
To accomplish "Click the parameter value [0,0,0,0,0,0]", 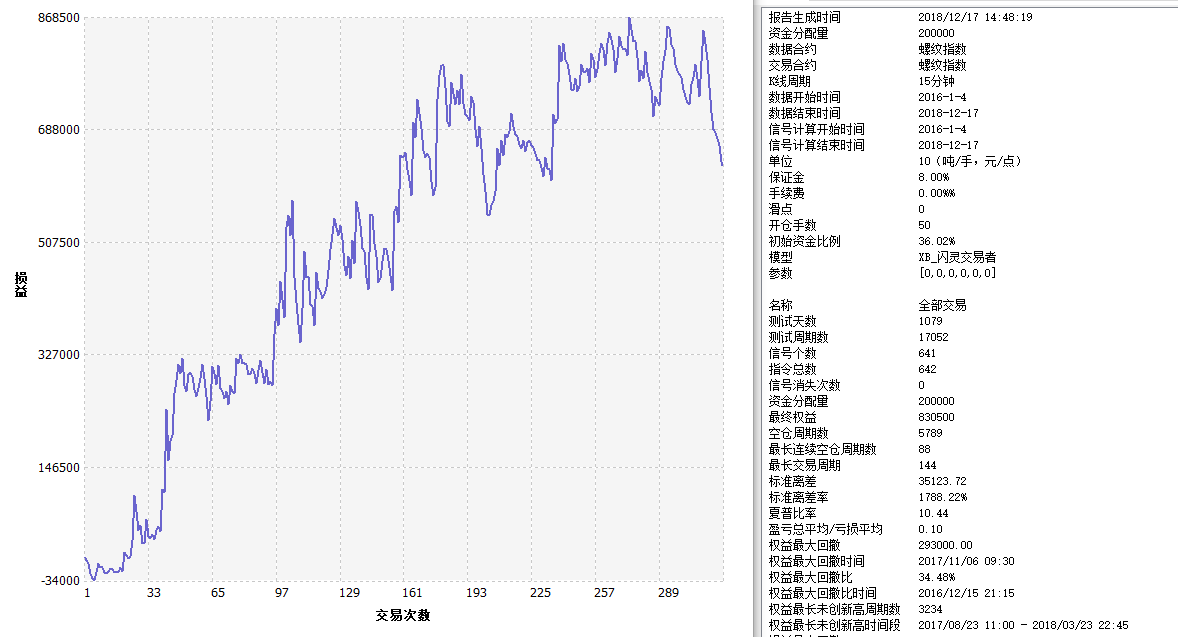I will point(957,273).
